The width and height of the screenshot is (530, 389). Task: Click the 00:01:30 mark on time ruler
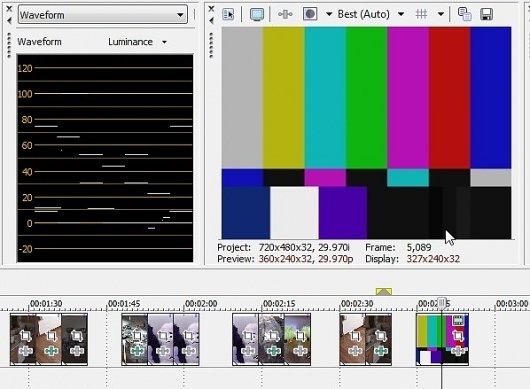[x=46, y=303]
